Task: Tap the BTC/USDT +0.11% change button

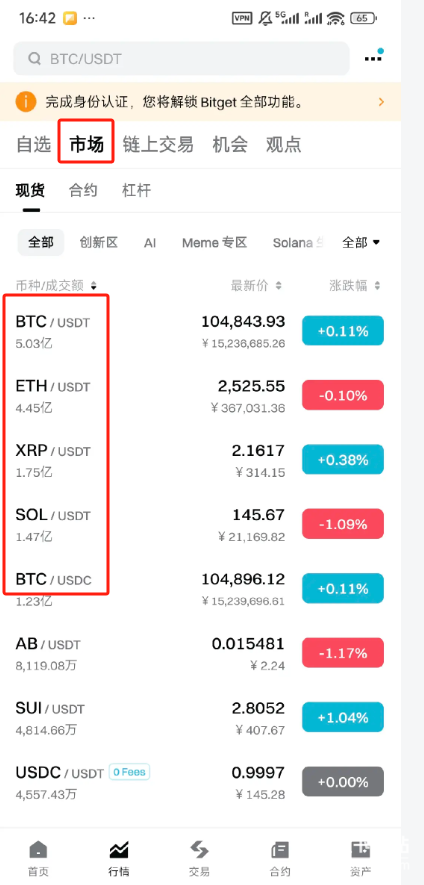Action: [x=343, y=331]
